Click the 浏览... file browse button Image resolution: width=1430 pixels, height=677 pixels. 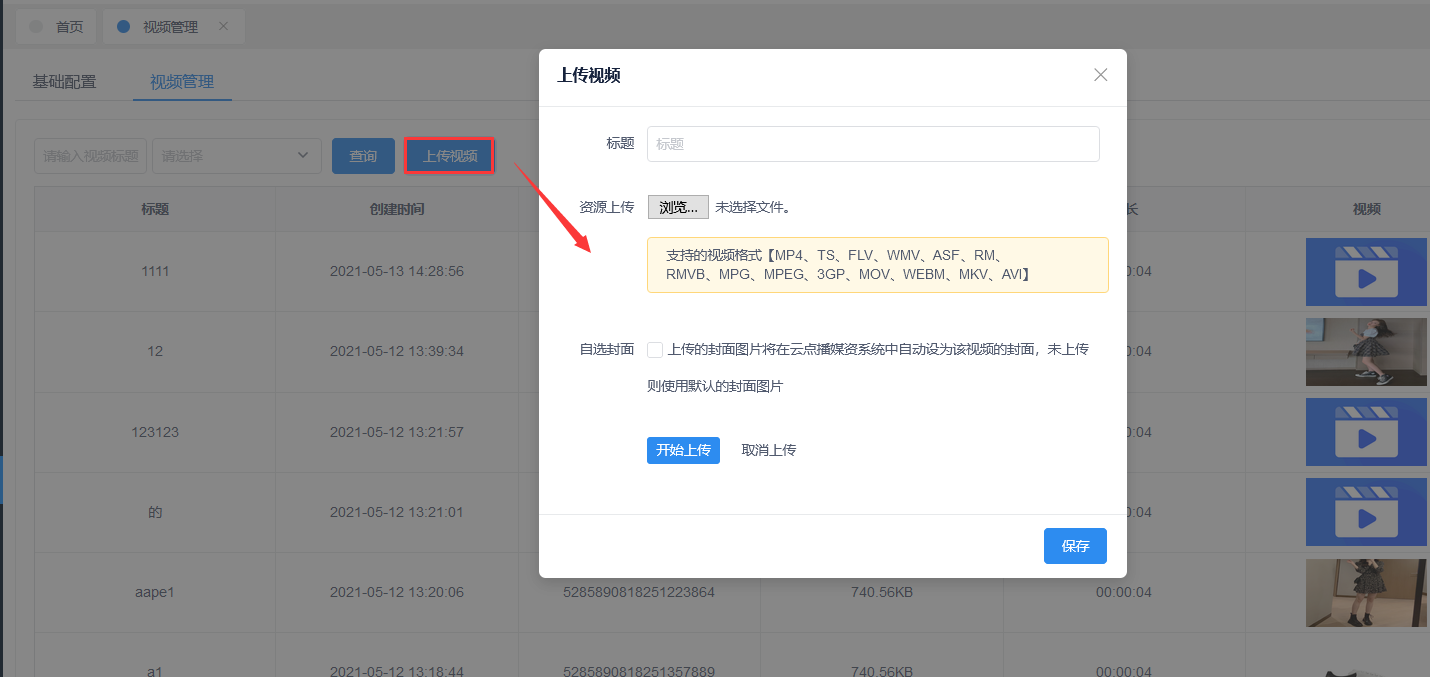pyautogui.click(x=678, y=207)
